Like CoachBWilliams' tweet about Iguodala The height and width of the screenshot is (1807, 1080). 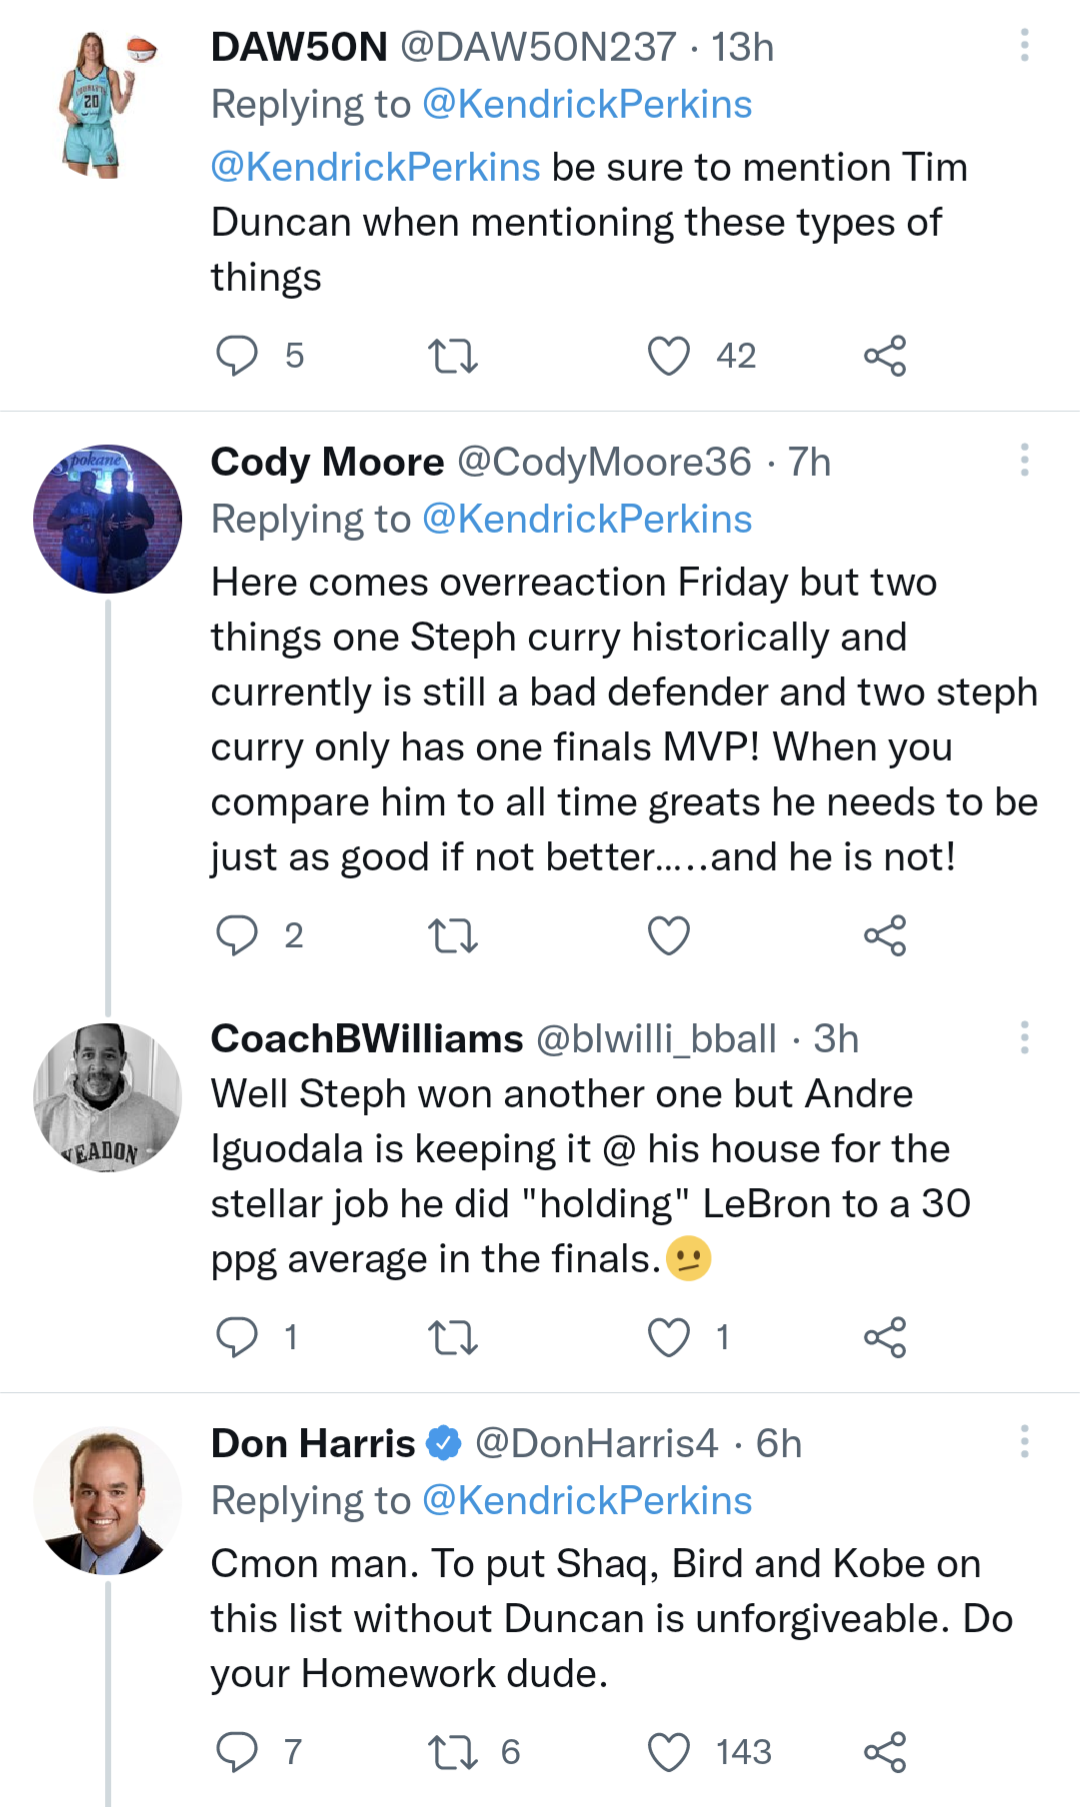[669, 1337]
